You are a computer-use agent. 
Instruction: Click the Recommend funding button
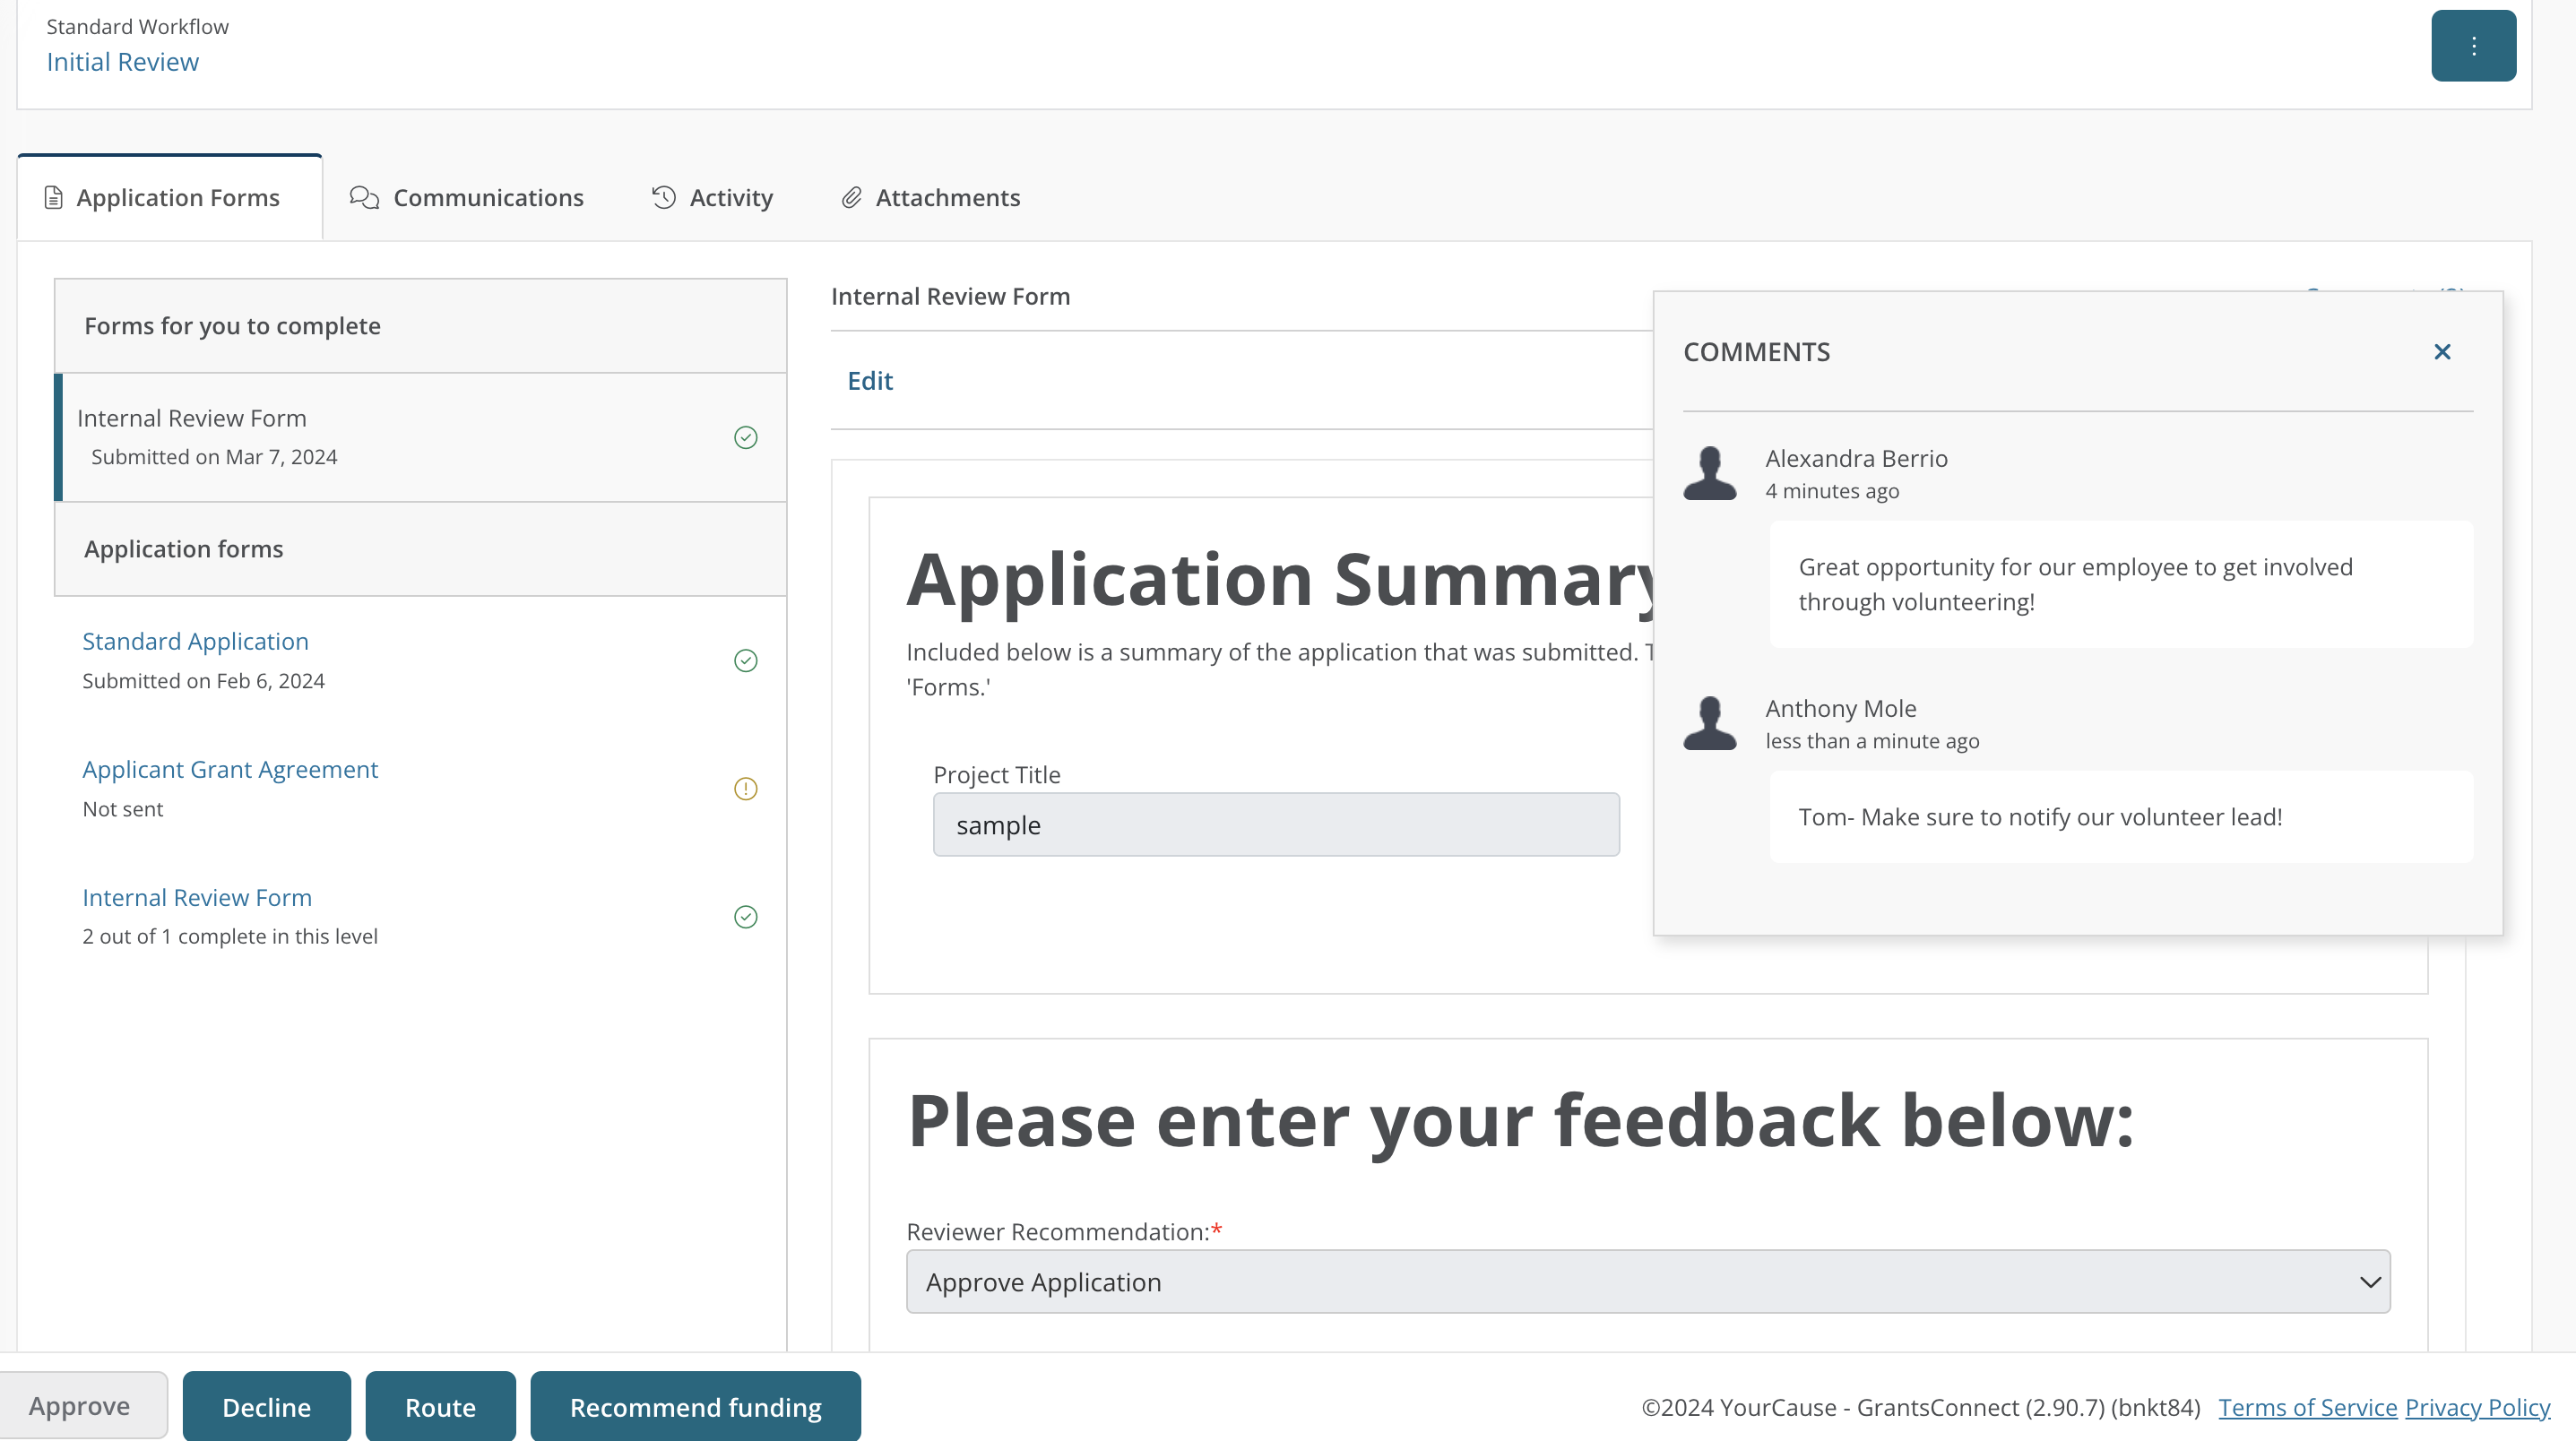tap(695, 1406)
